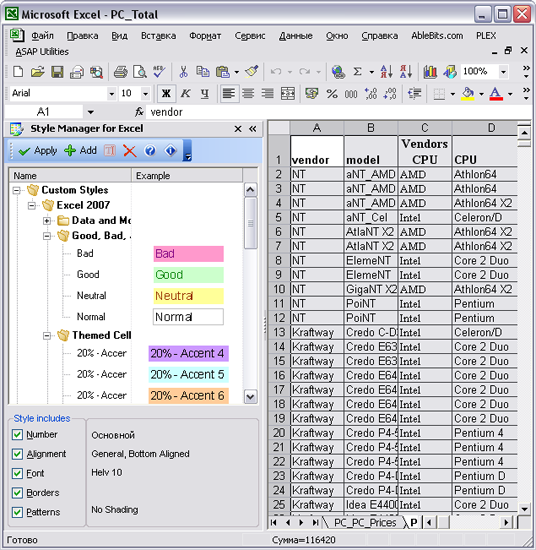Open the Данные menu

(x=296, y=36)
